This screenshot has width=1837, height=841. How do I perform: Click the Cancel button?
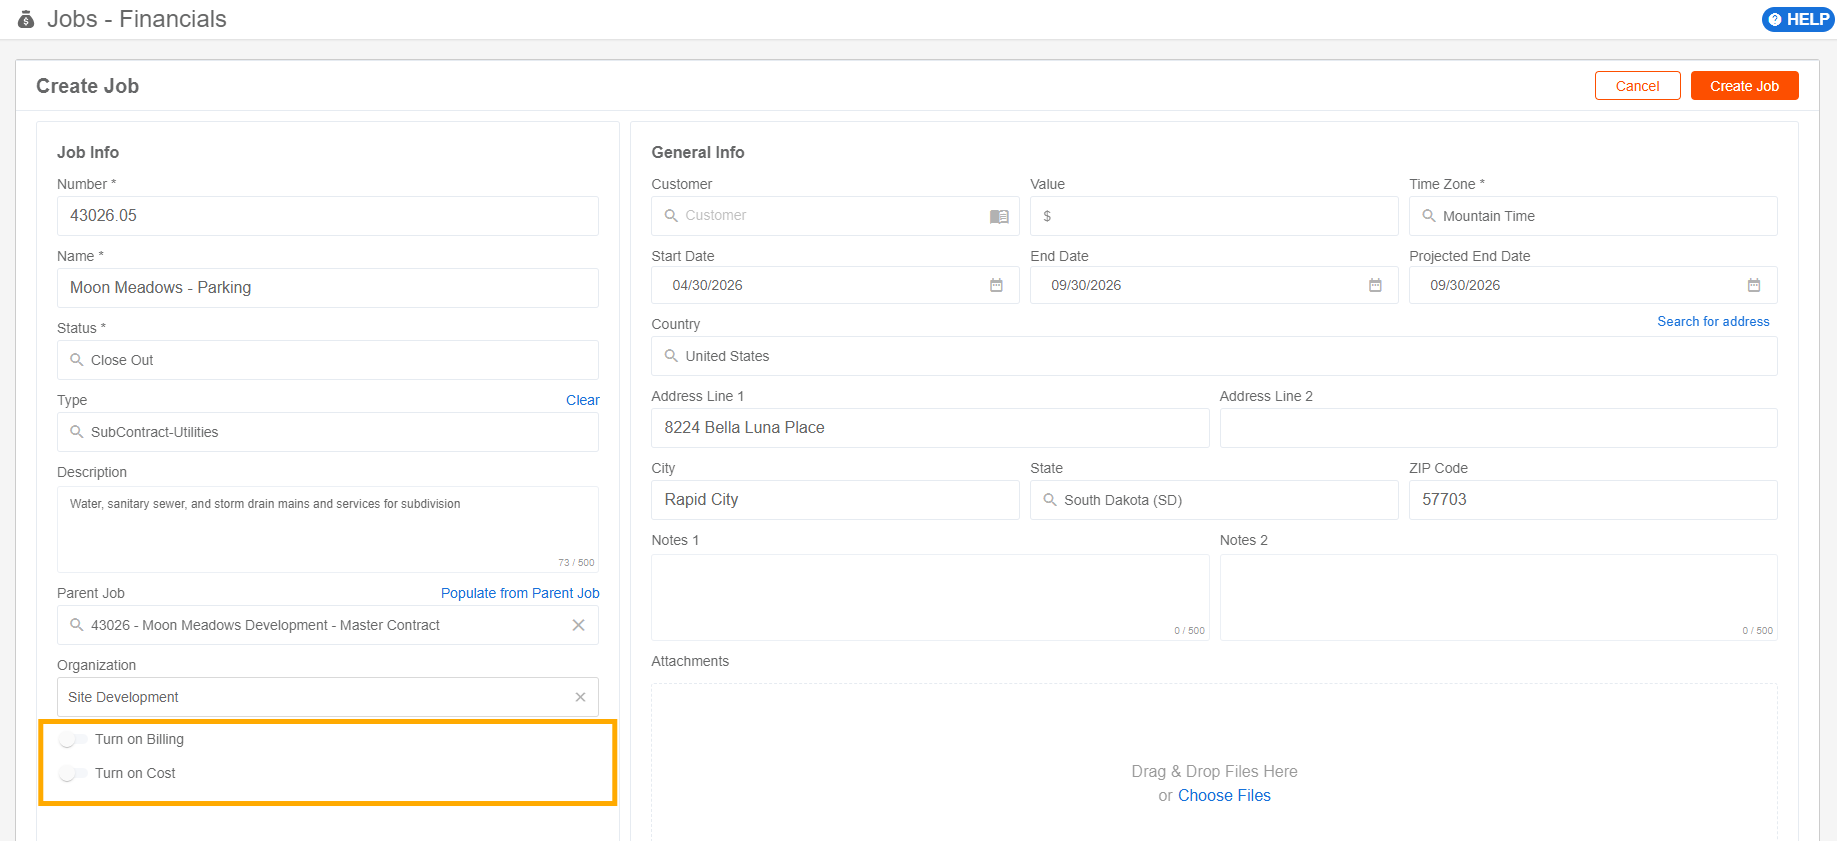(1638, 86)
